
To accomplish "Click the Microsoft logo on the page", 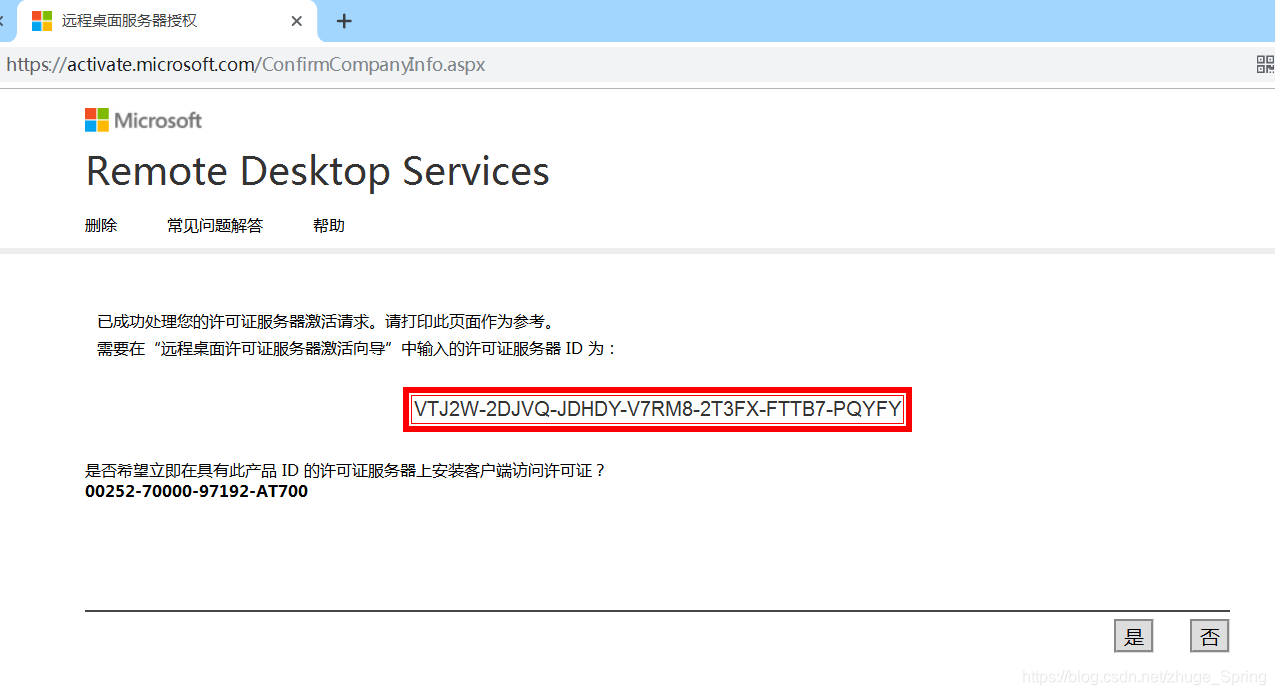I will [x=143, y=120].
